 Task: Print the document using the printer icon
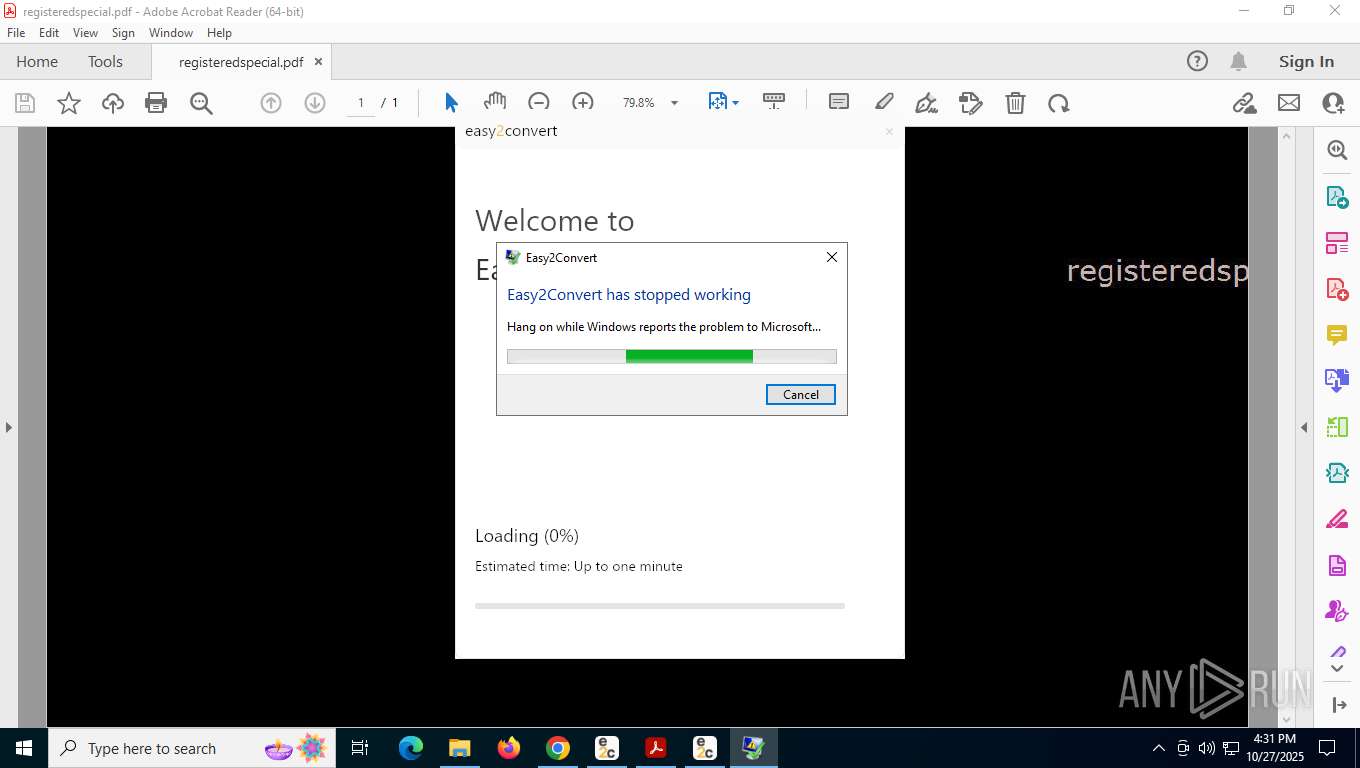(x=156, y=103)
